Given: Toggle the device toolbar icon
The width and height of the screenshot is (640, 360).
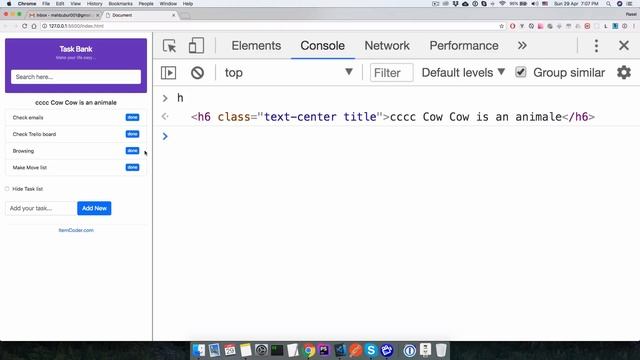Looking at the screenshot, I should click(x=196, y=46).
